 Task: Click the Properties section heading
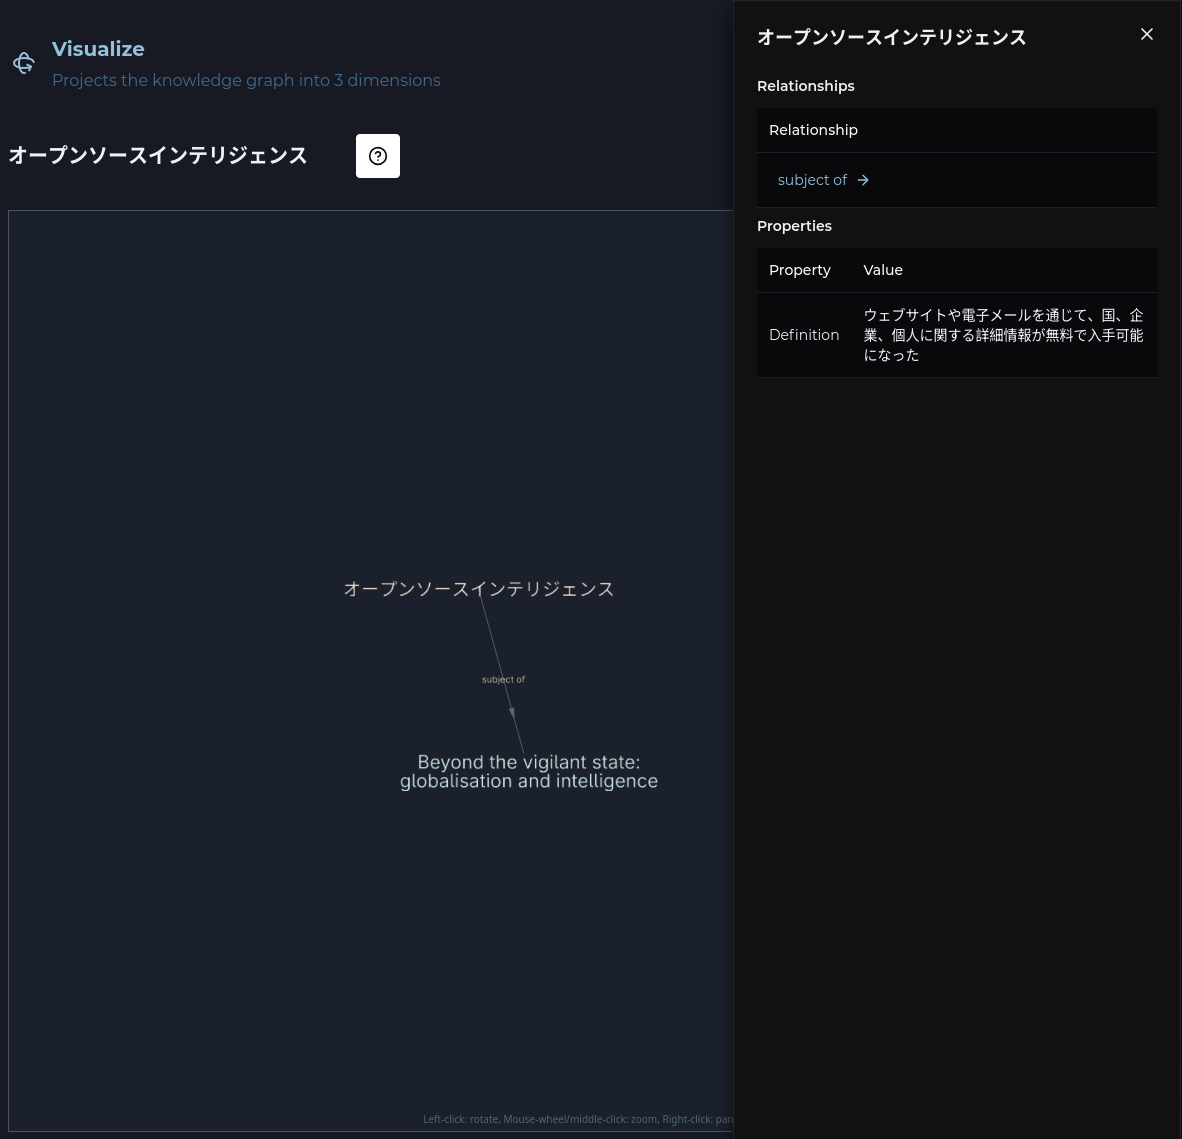(794, 226)
